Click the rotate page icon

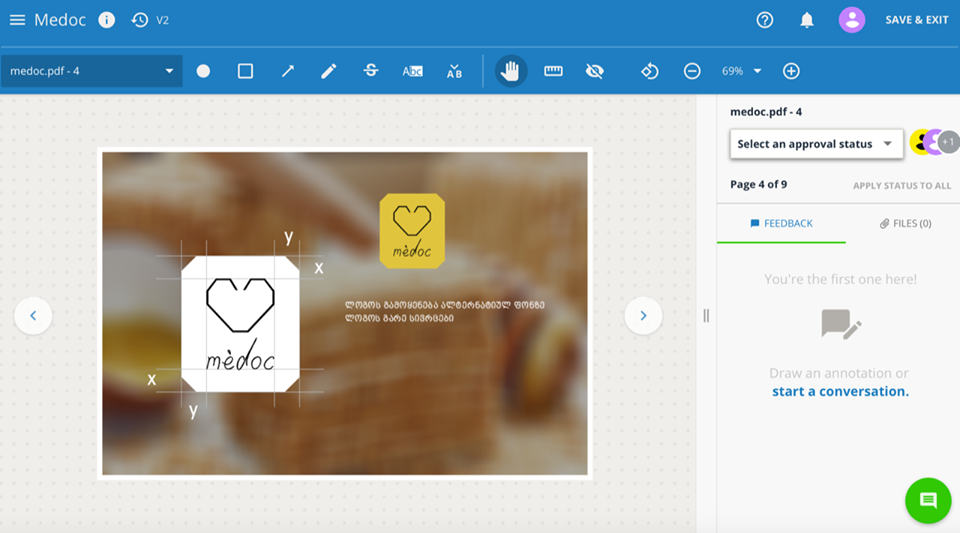click(650, 71)
